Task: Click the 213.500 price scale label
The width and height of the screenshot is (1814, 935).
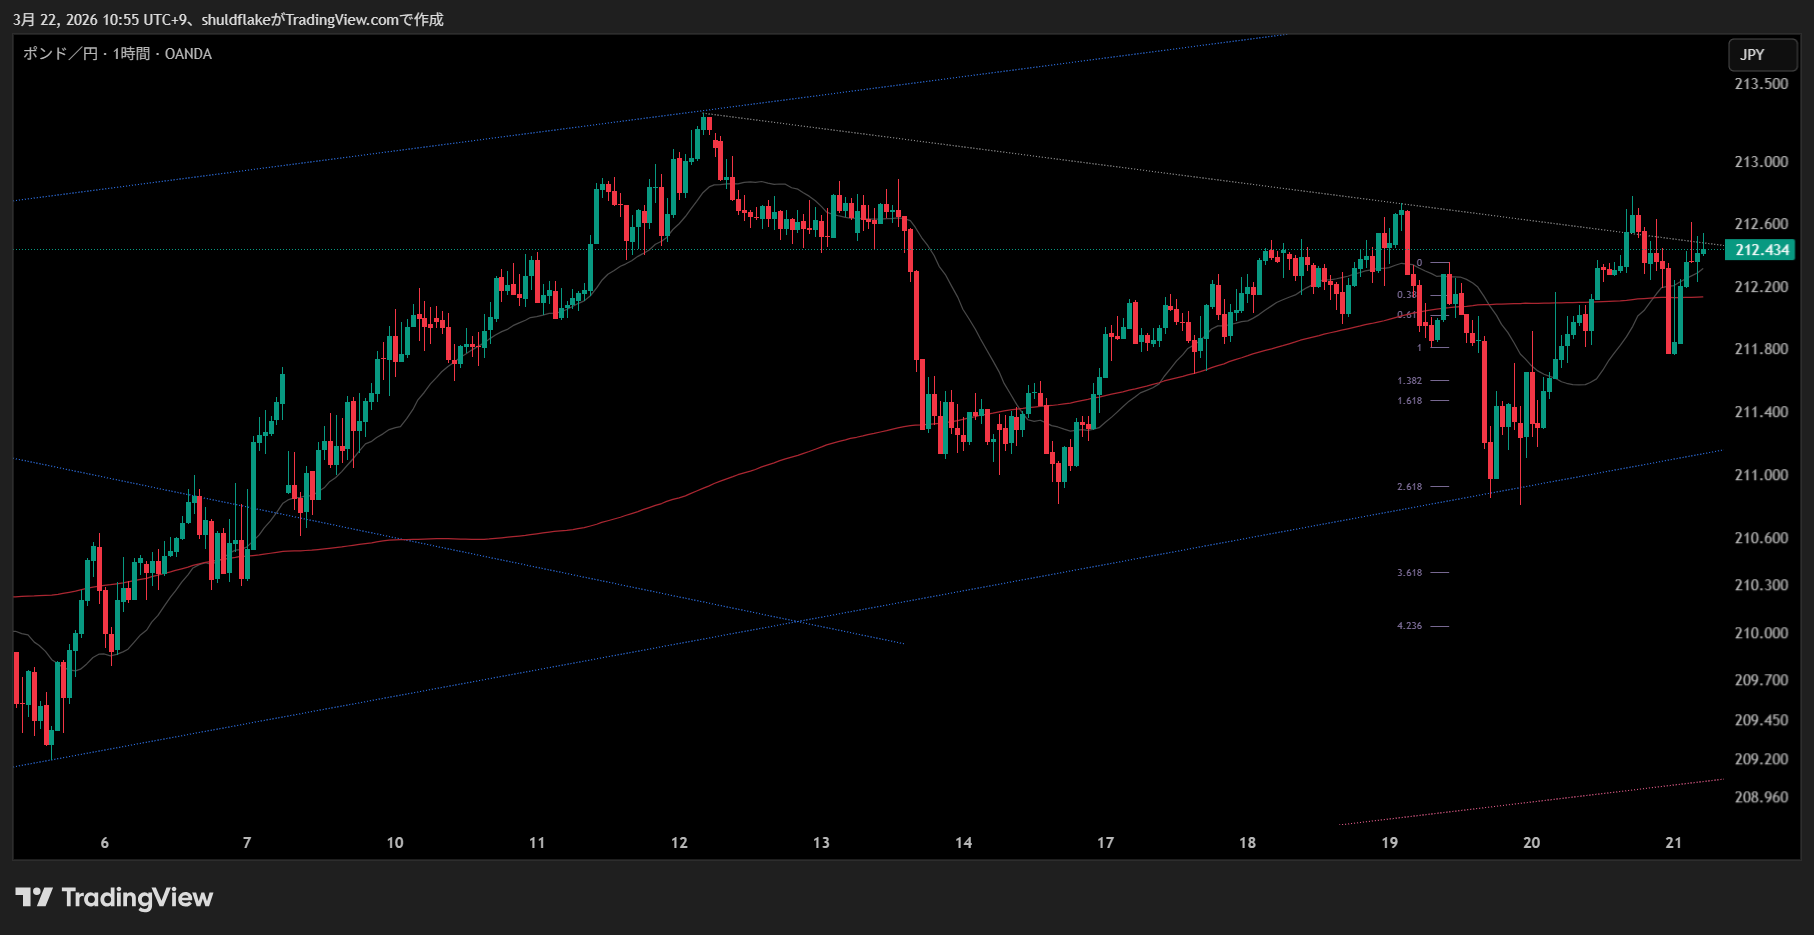Action: click(x=1761, y=84)
